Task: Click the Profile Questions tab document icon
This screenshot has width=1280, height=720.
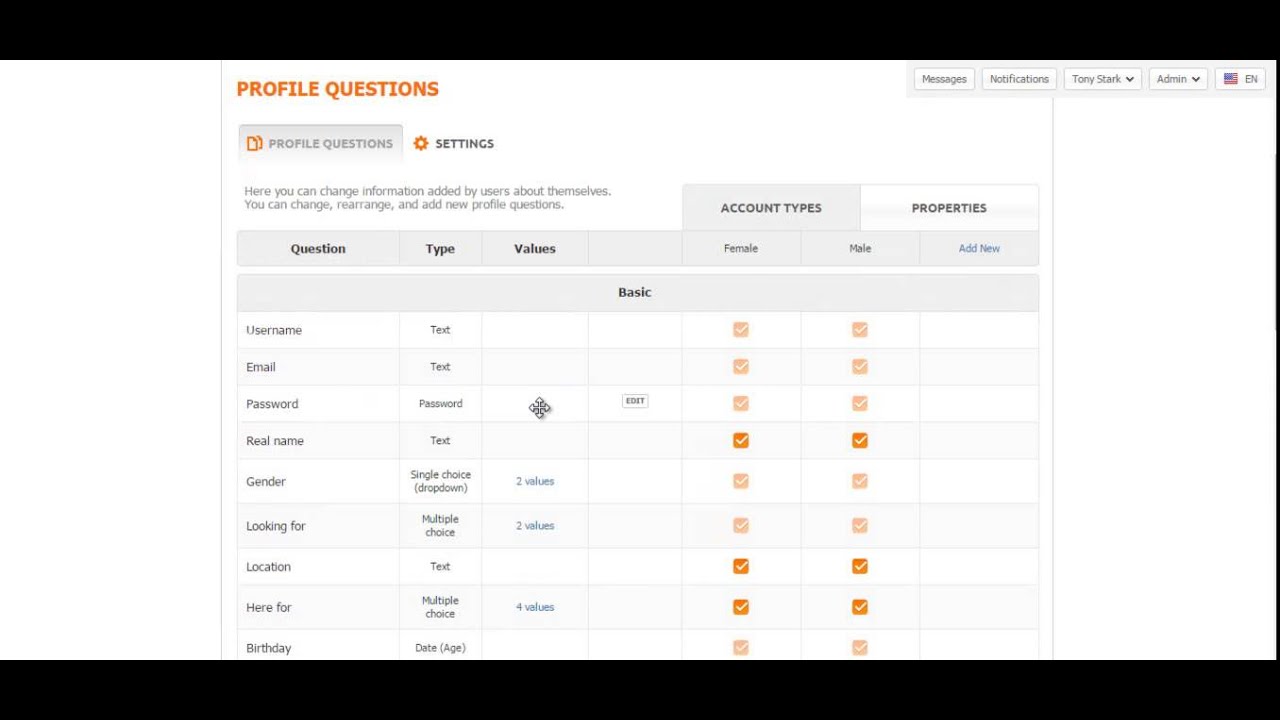Action: click(x=255, y=143)
